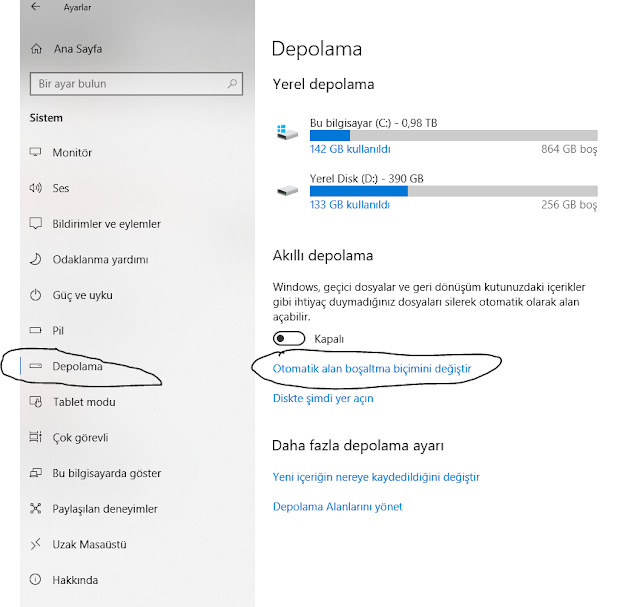Click the Depolama drive icon in sidebar
Image resolution: width=640 pixels, height=607 pixels.
pyautogui.click(x=36, y=366)
